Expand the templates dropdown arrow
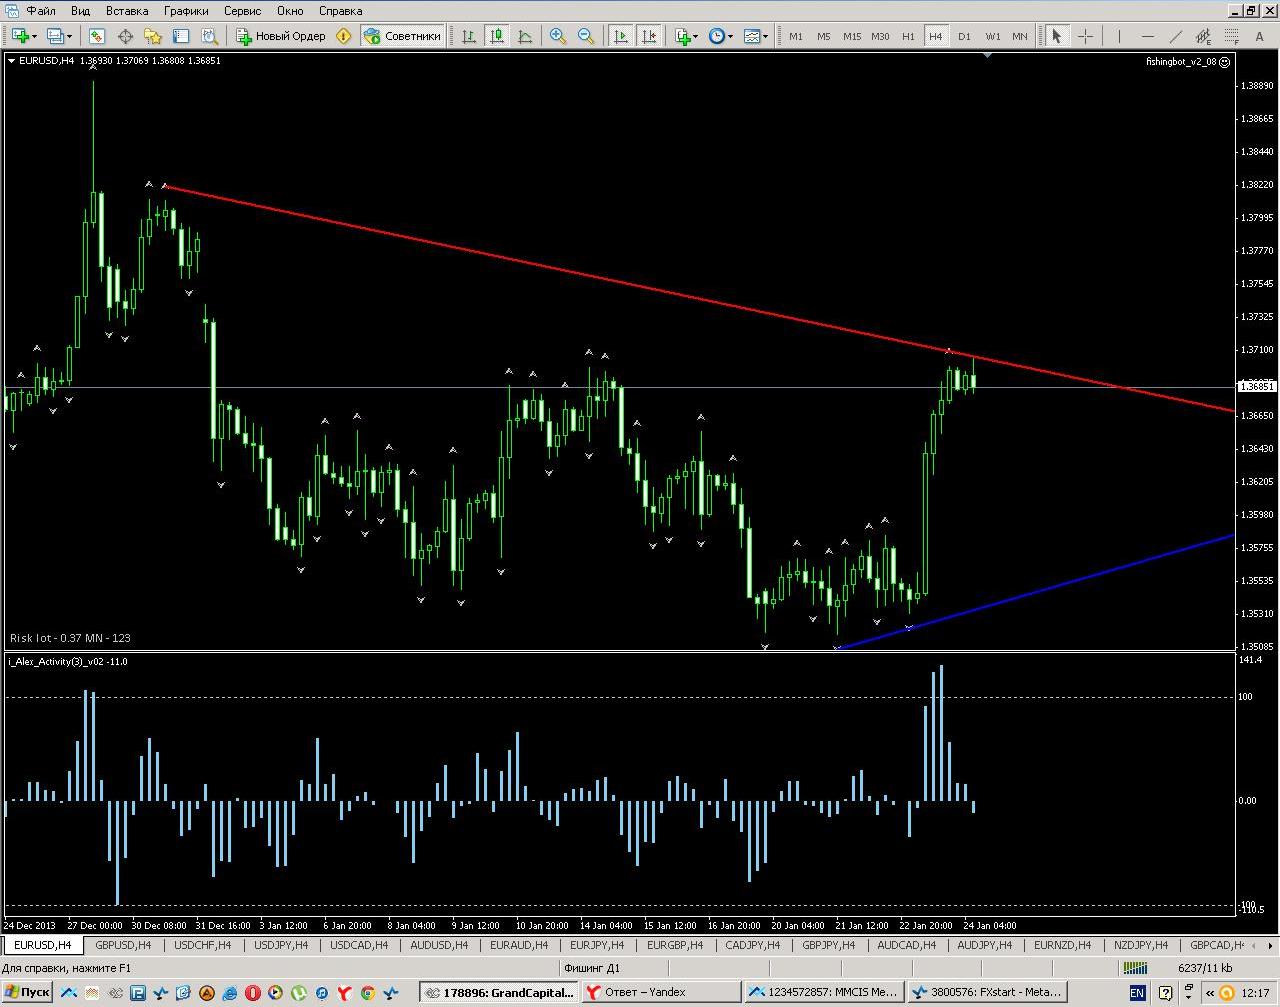Viewport: 1280px width, 1007px height. [766, 36]
